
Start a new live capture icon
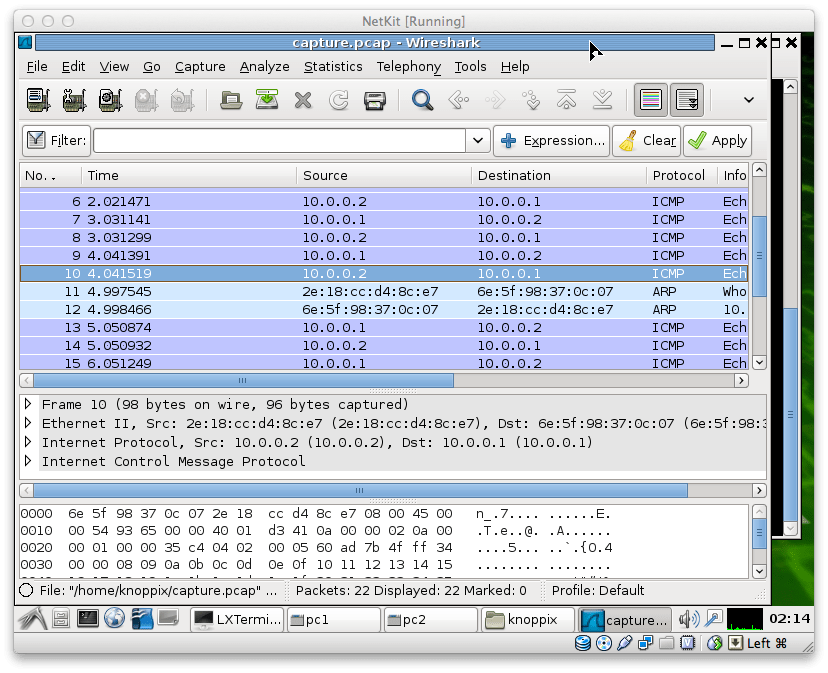pyautogui.click(x=110, y=99)
